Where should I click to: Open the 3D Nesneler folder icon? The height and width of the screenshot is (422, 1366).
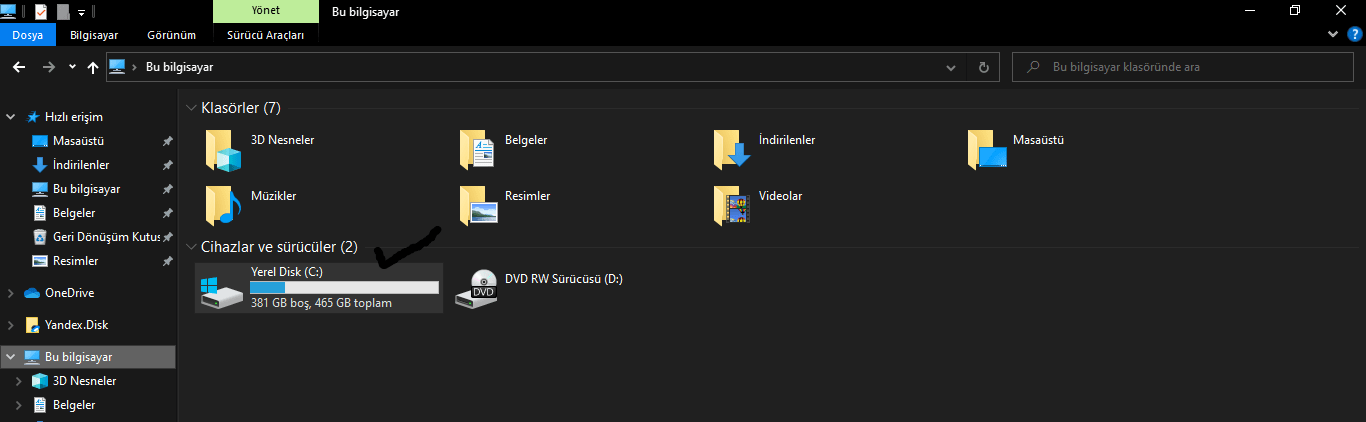click(x=224, y=149)
